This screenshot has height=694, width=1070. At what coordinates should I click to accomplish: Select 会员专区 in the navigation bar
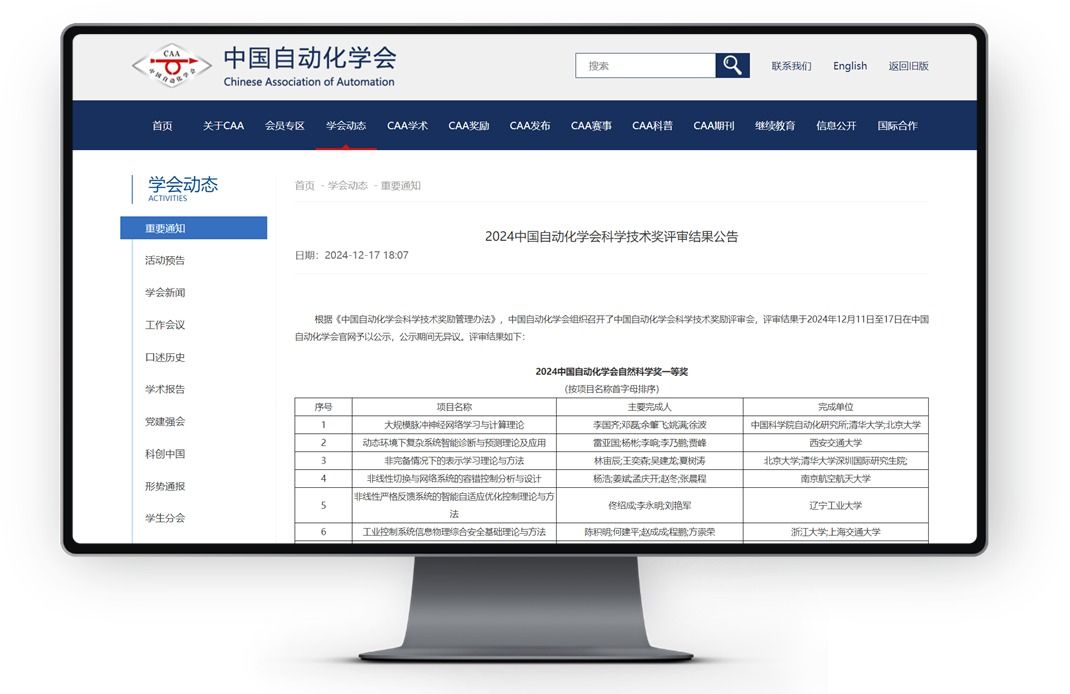coord(285,126)
